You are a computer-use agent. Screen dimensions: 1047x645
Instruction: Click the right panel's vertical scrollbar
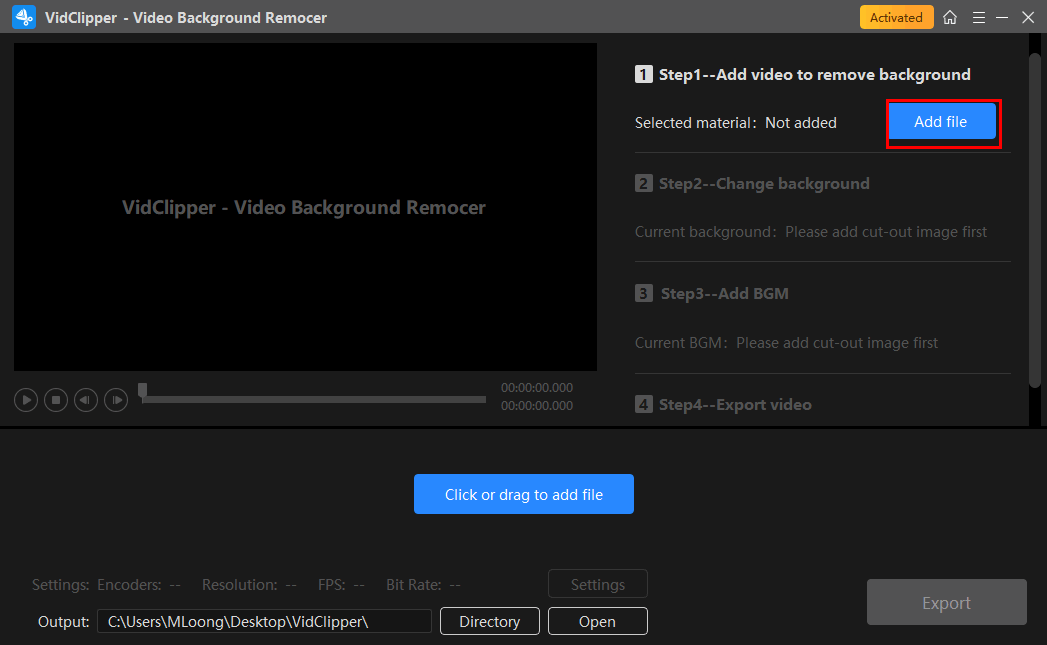(1035, 220)
